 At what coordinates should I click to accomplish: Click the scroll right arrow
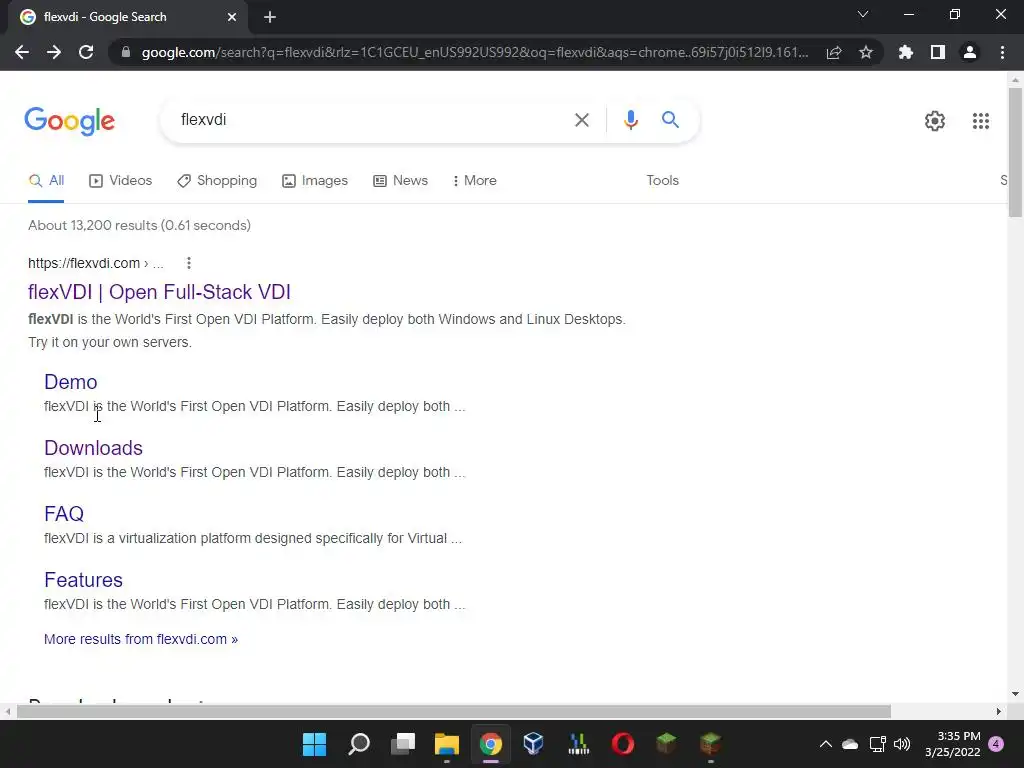[999, 711]
